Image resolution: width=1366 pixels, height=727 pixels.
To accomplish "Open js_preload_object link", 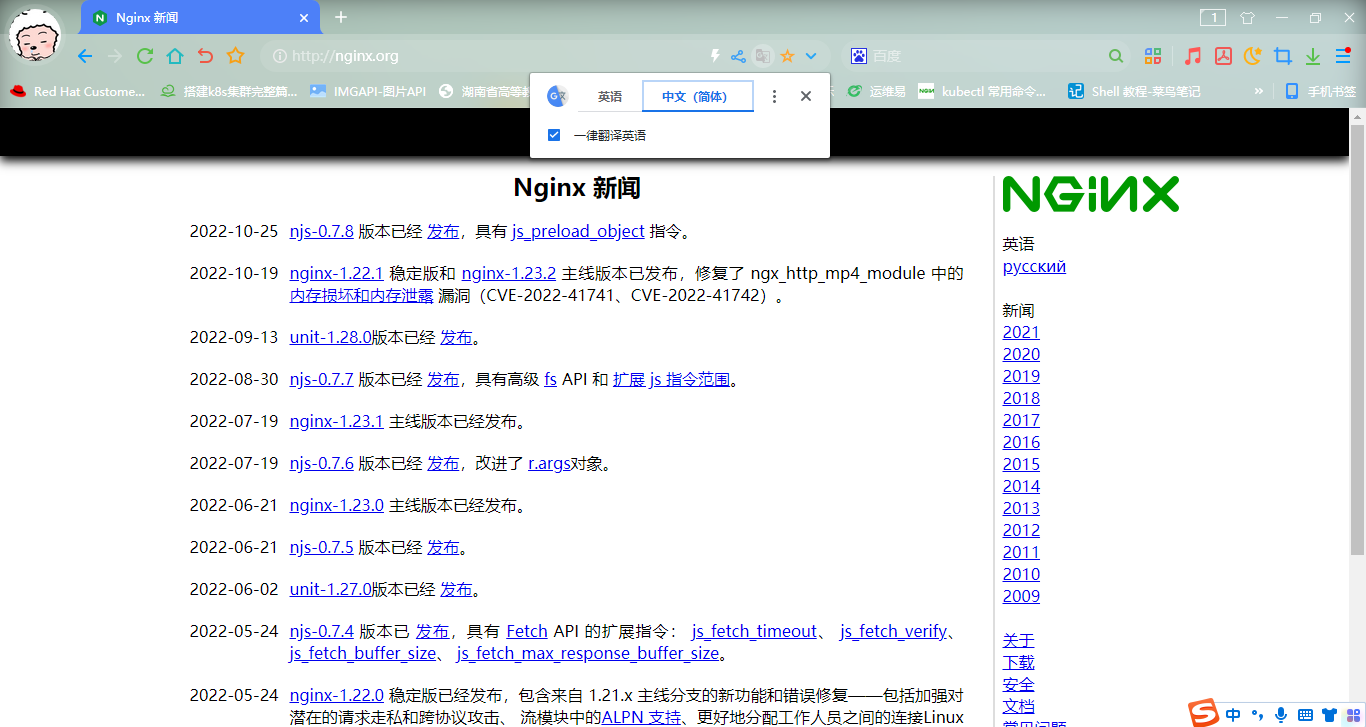I will [x=578, y=231].
